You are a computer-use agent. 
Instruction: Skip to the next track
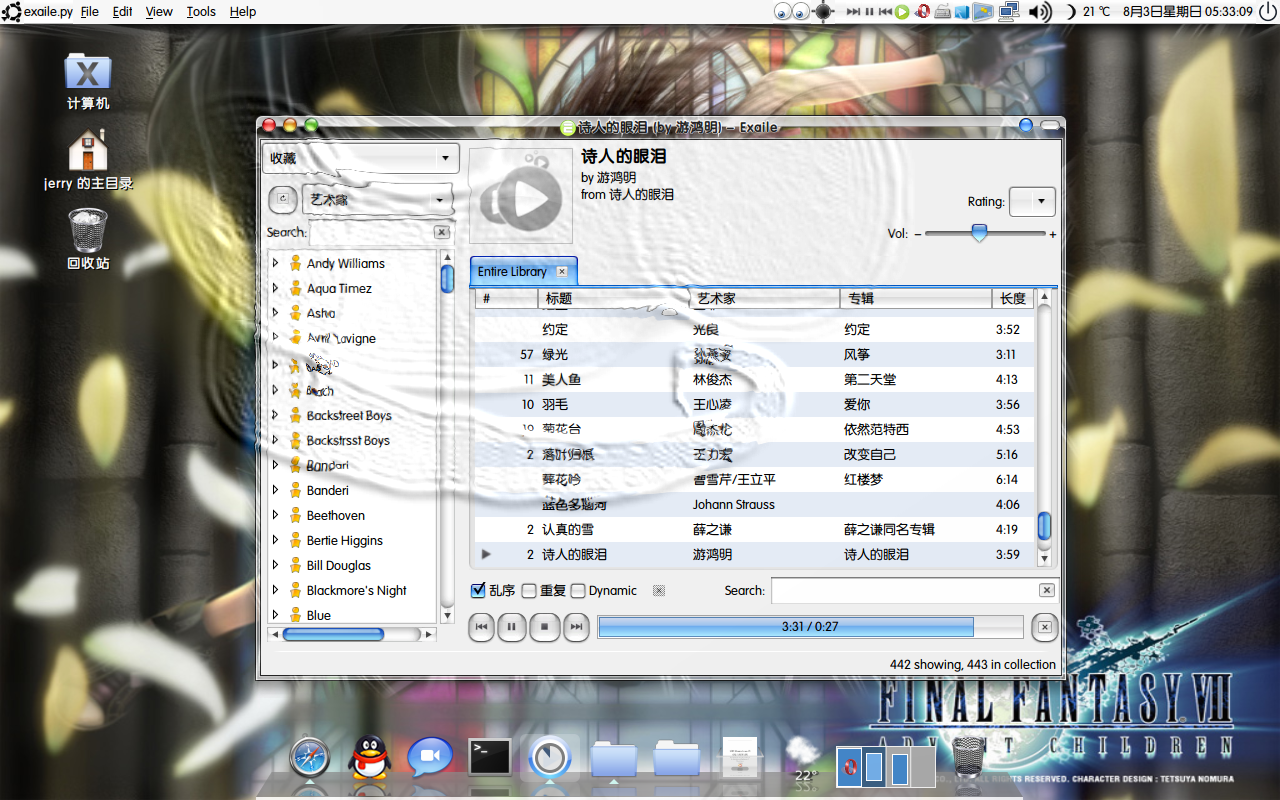[576, 627]
